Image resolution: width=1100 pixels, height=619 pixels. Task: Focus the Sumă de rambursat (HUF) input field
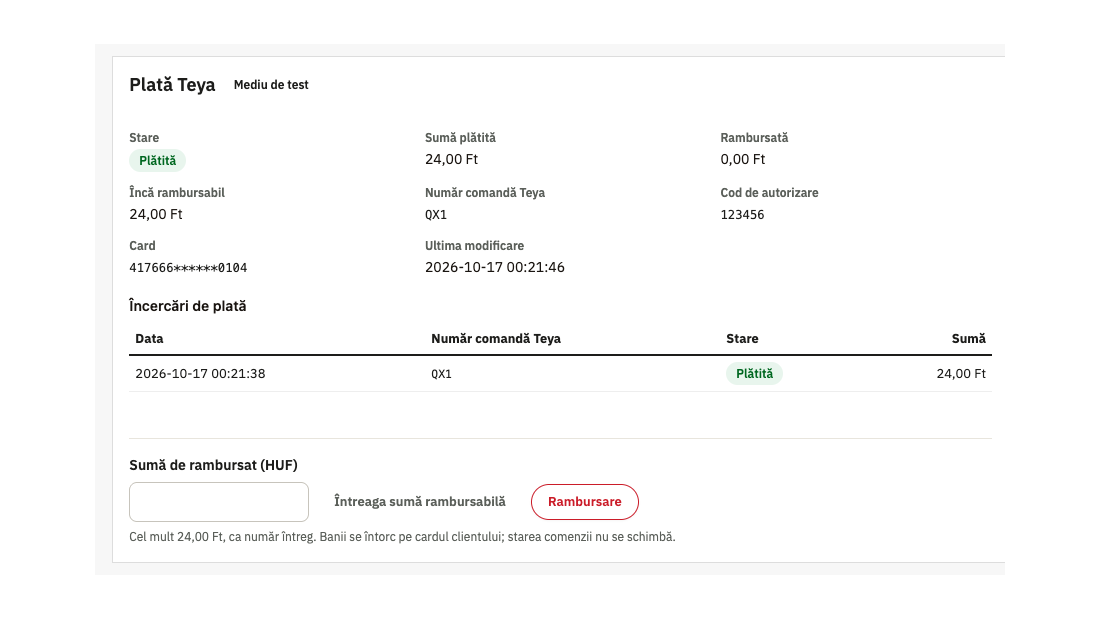point(219,502)
